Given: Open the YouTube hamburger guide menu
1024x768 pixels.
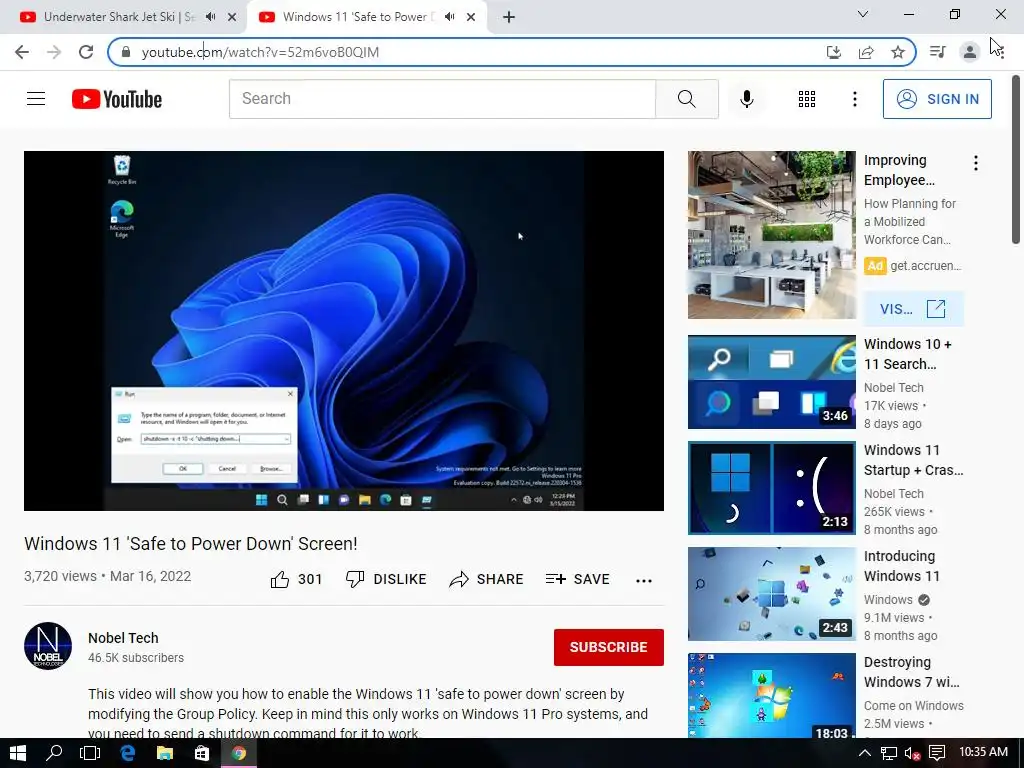Looking at the screenshot, I should click(36, 99).
